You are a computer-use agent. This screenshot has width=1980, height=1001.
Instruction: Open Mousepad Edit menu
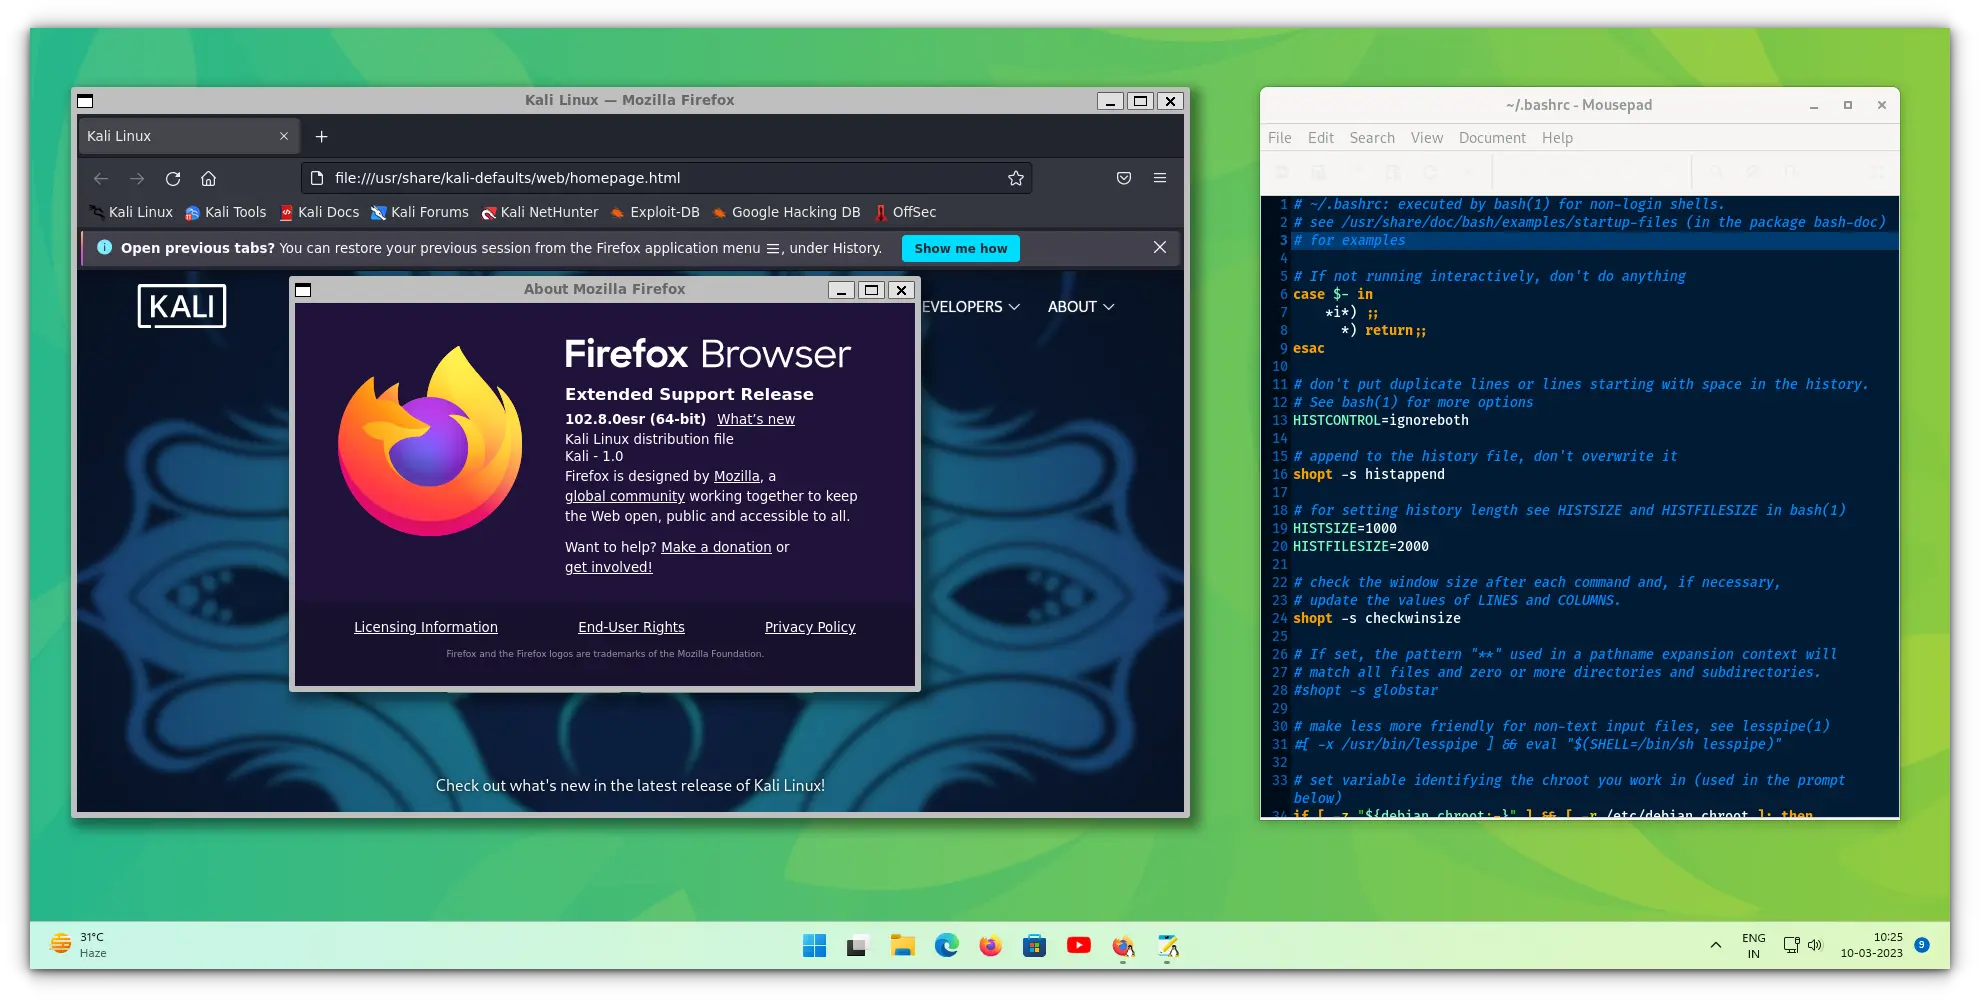point(1320,138)
